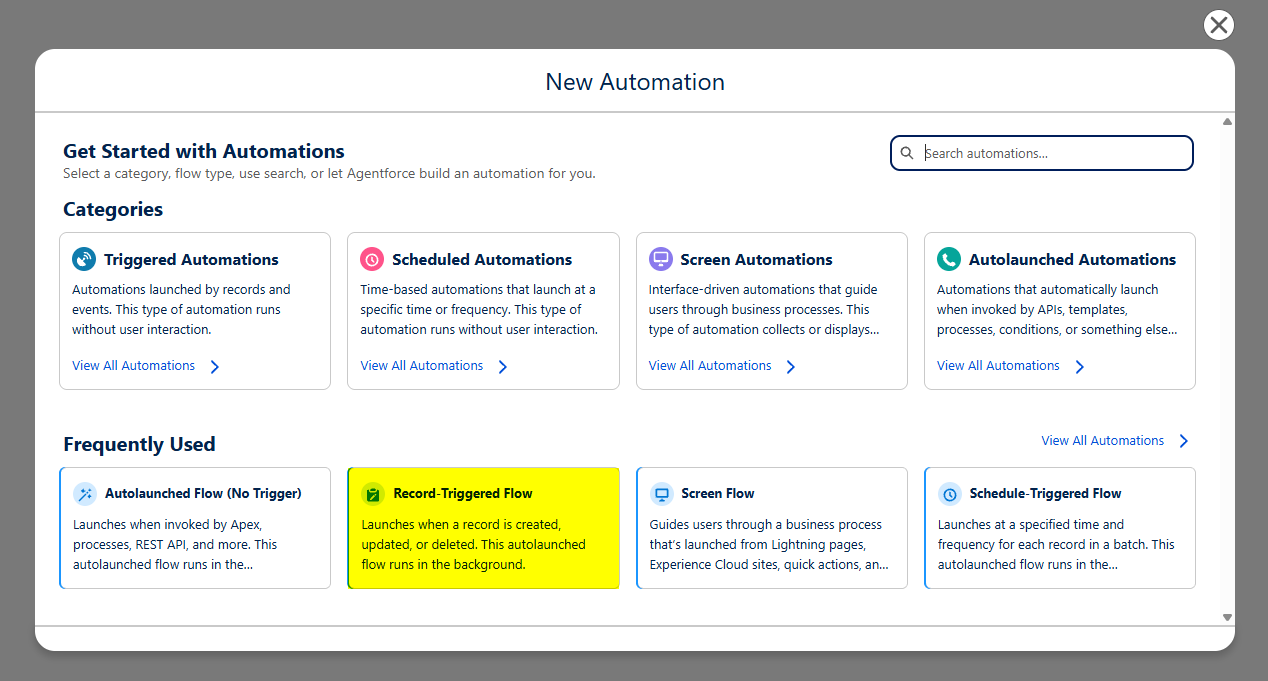Click subtitle "Select a category, flow type, use search"

coord(329,173)
